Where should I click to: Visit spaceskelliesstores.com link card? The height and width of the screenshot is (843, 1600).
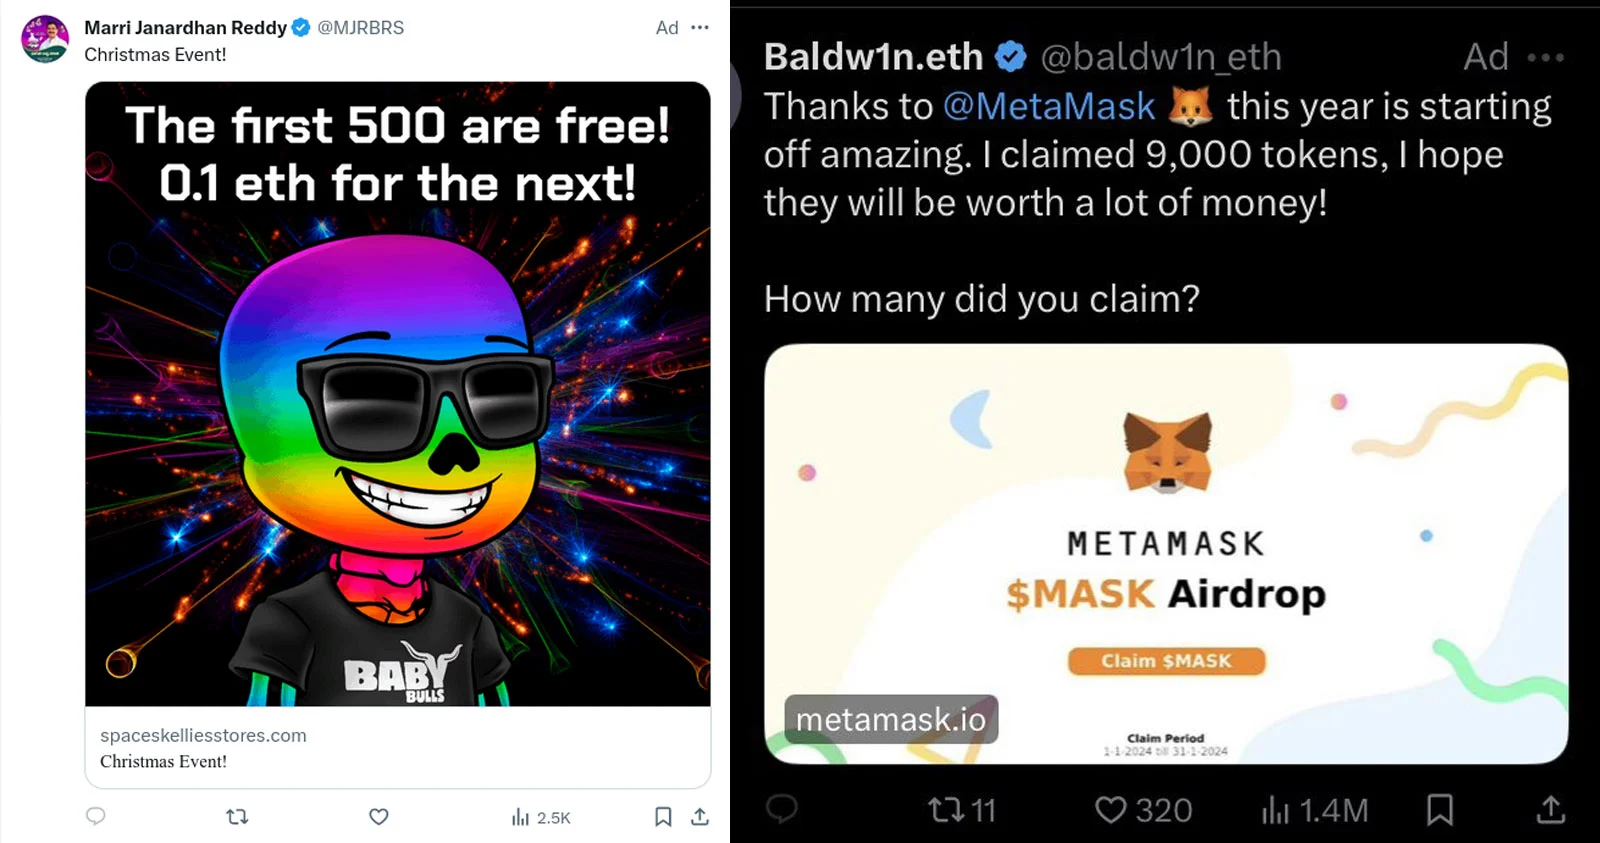click(397, 747)
